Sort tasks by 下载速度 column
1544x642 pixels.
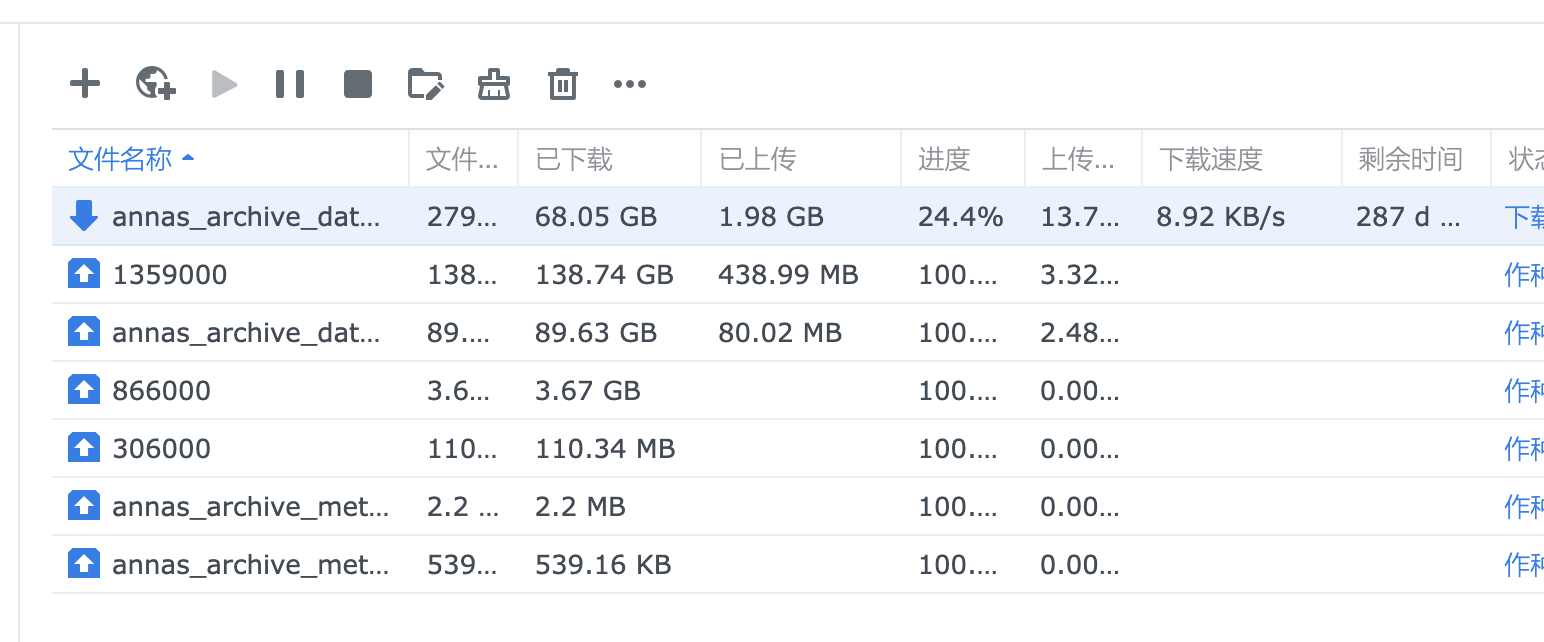(x=1210, y=159)
